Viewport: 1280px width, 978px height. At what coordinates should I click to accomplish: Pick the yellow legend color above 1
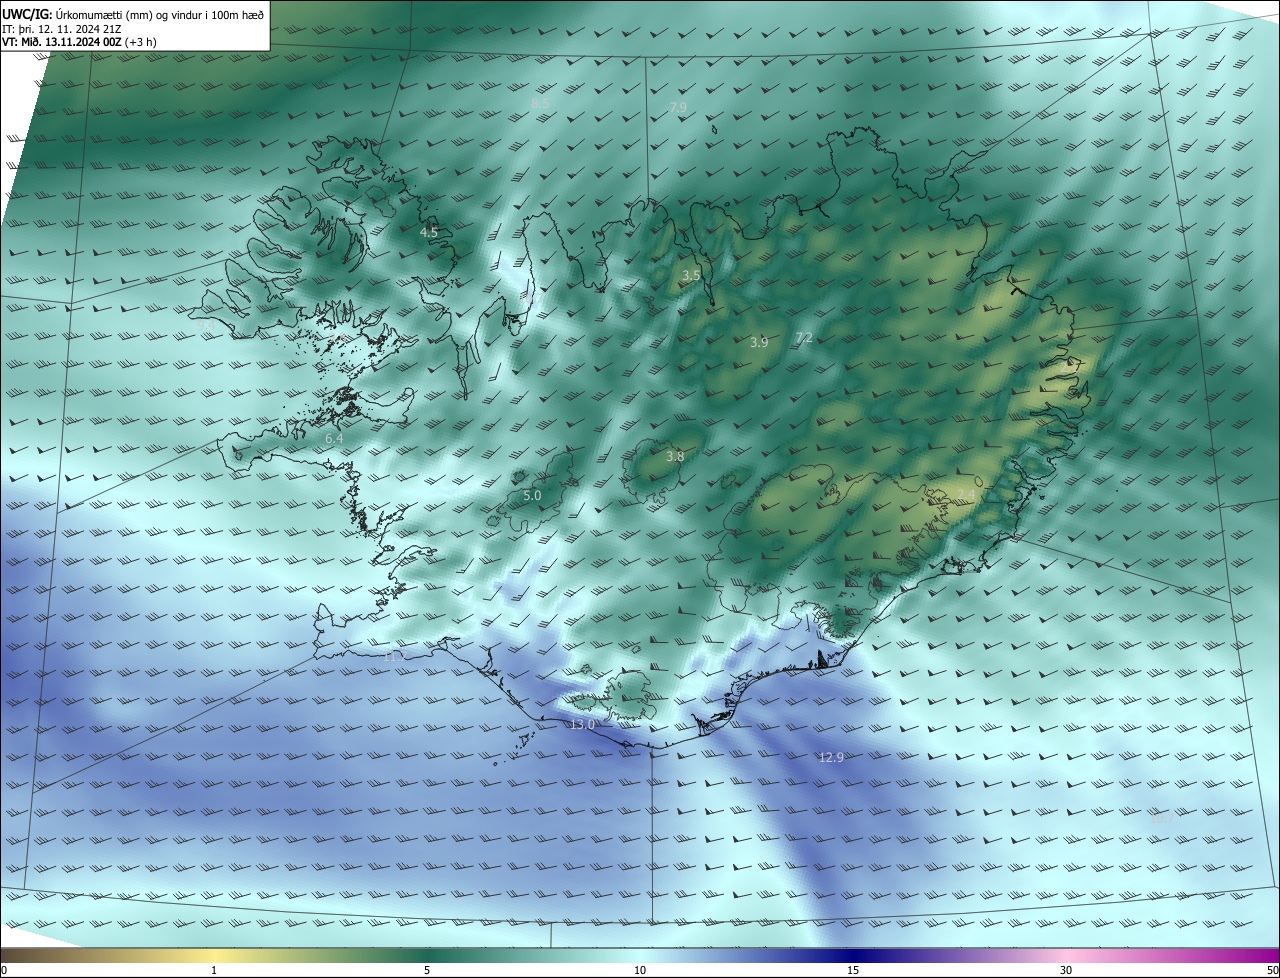pos(214,955)
